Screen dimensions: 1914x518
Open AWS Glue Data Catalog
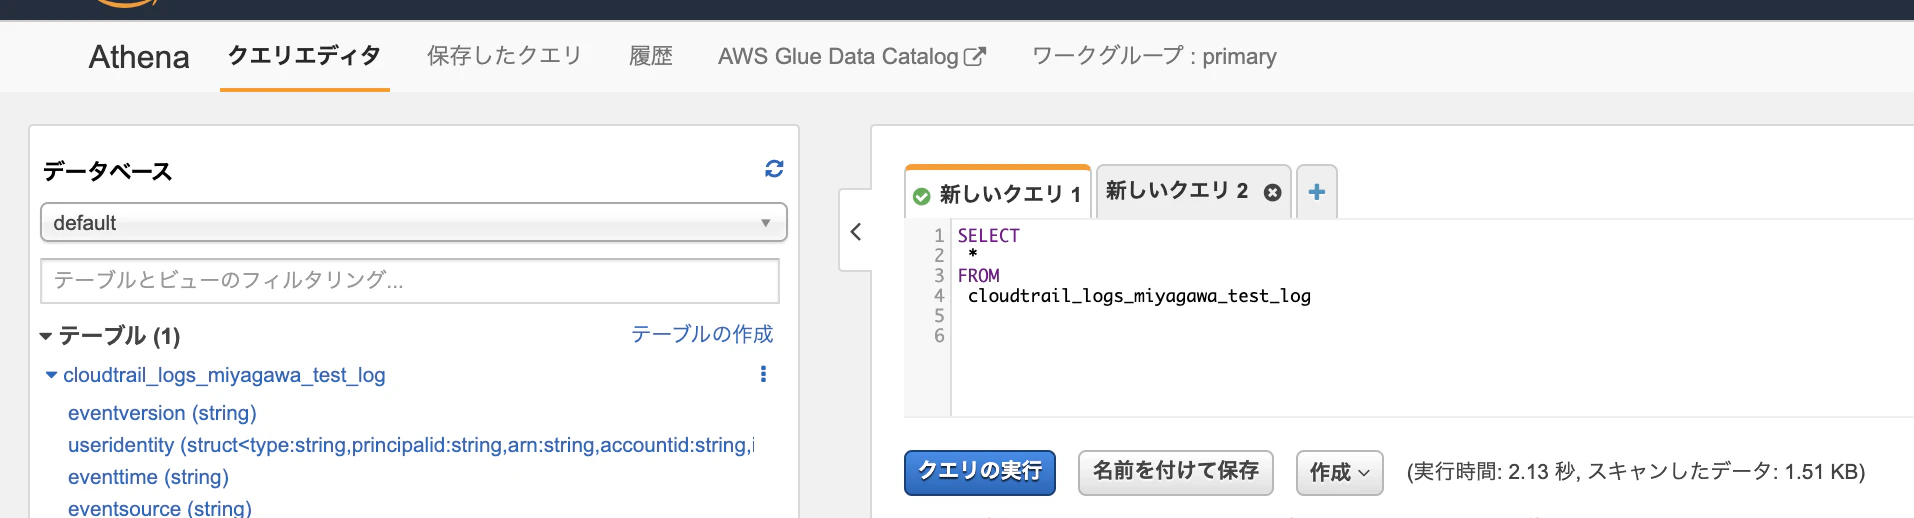tap(838, 57)
